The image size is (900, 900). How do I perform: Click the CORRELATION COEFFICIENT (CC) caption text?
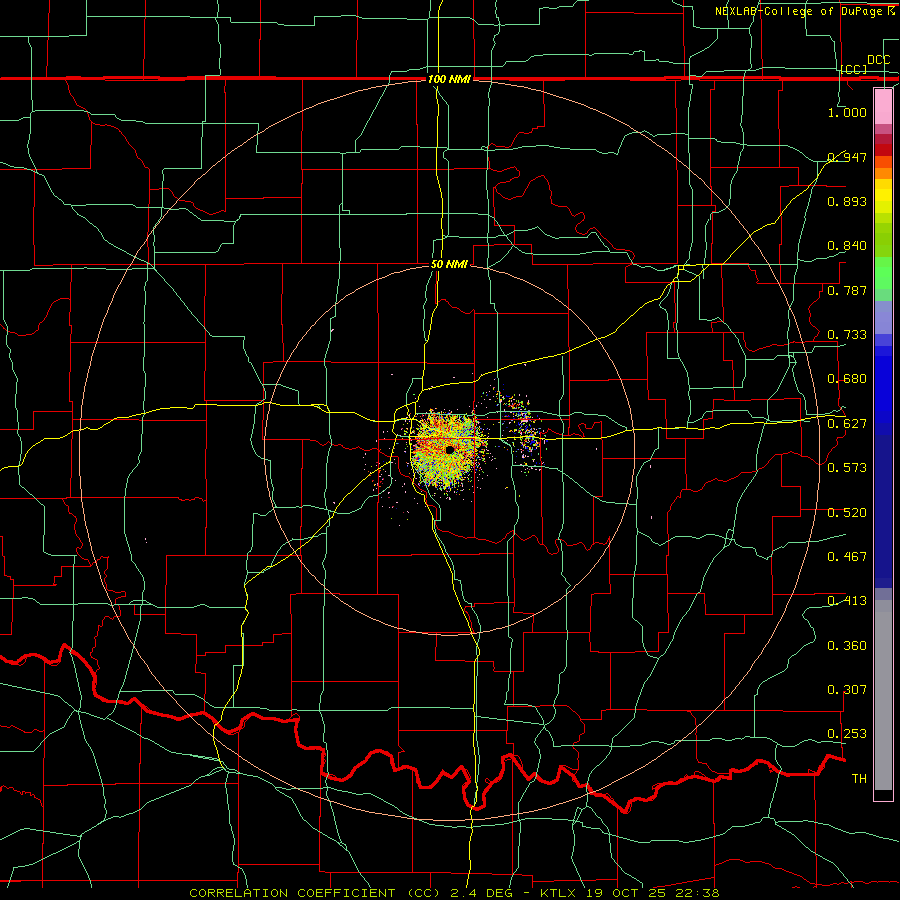315,893
